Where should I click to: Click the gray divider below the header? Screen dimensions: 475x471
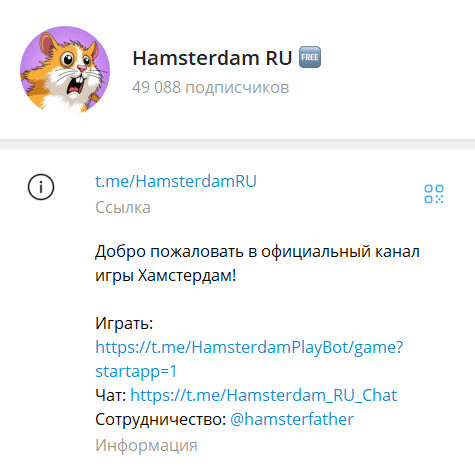click(x=237, y=144)
